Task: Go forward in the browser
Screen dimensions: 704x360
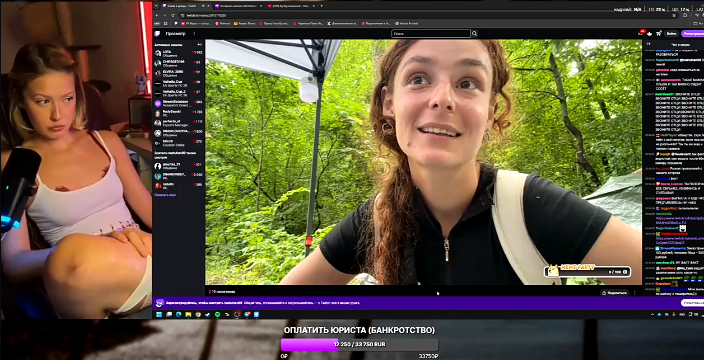Action: (165, 15)
